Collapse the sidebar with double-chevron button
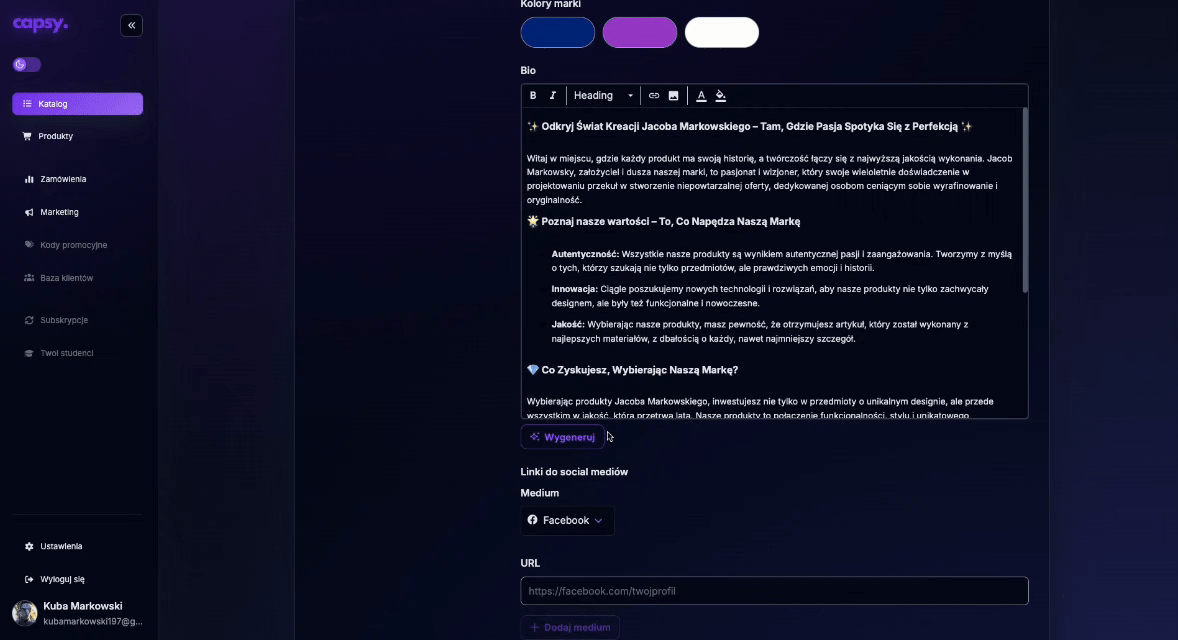The width and height of the screenshot is (1178, 640). click(x=131, y=26)
